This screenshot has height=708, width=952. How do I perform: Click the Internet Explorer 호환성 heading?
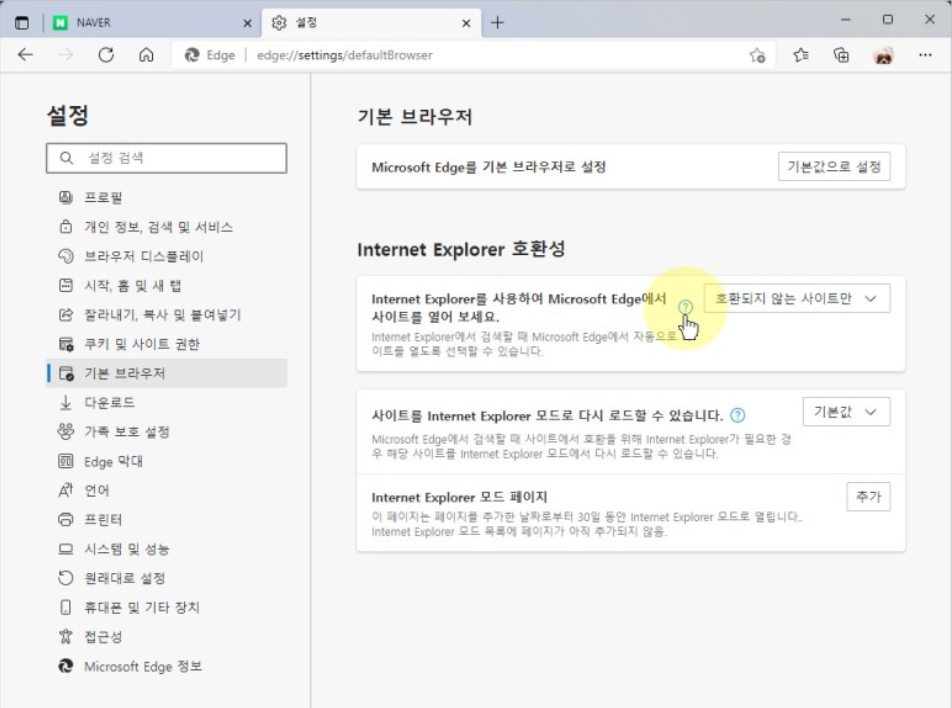(x=461, y=249)
